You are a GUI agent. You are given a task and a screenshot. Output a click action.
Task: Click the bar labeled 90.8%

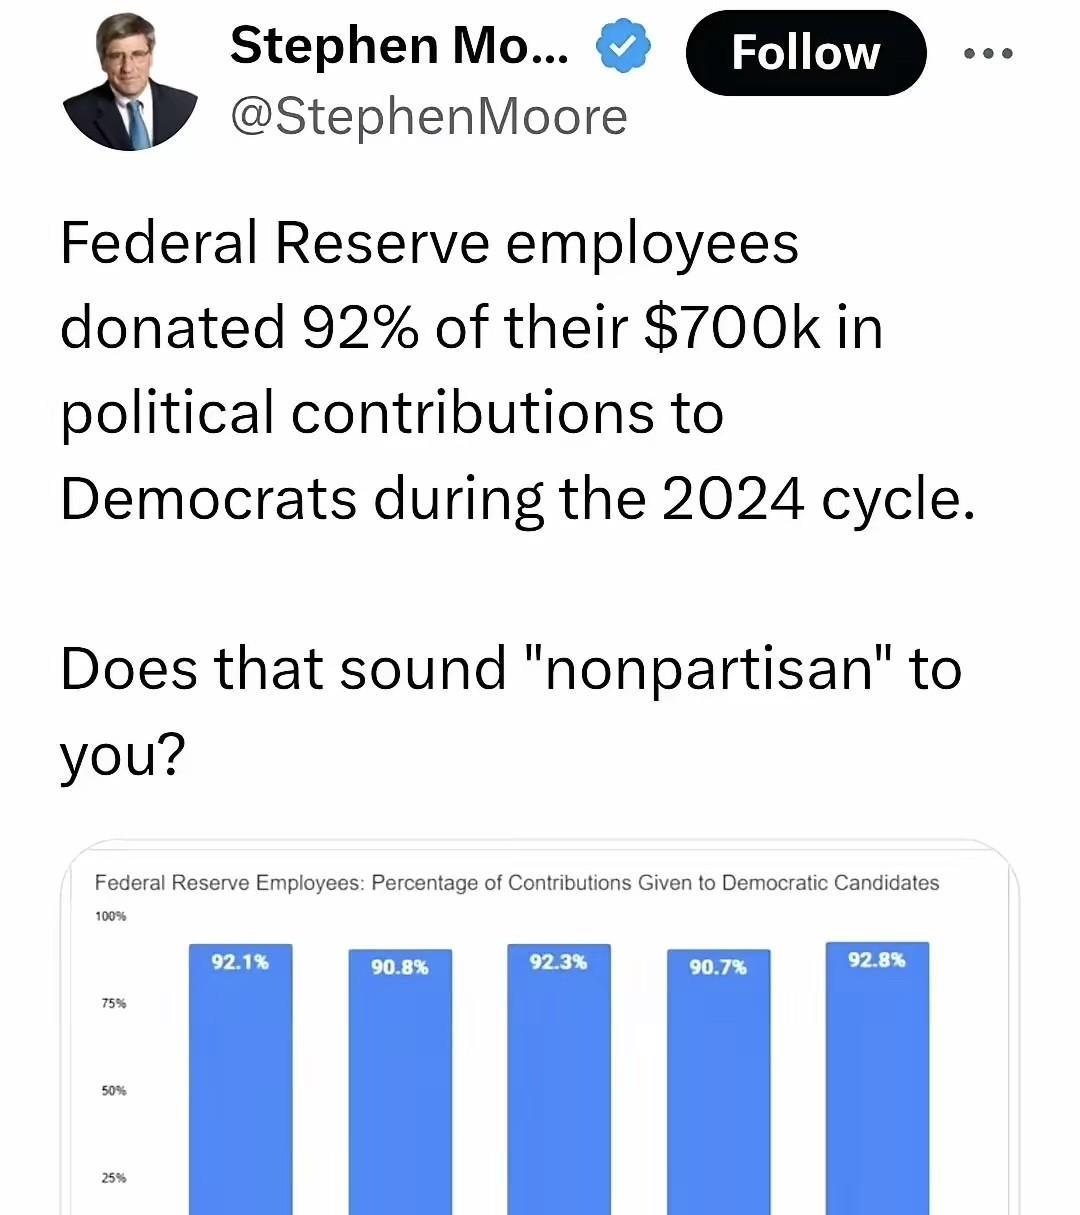point(400,1082)
